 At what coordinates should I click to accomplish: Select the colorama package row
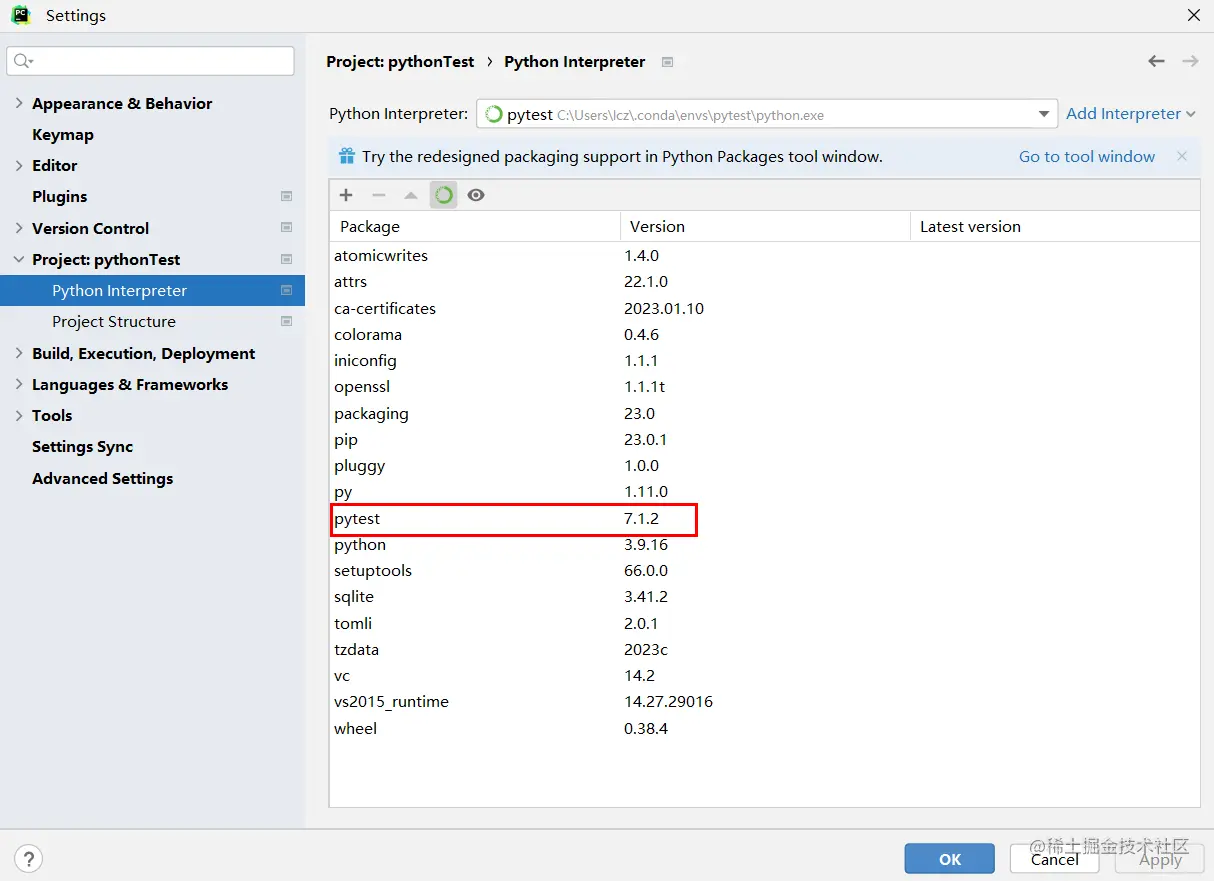coord(764,335)
